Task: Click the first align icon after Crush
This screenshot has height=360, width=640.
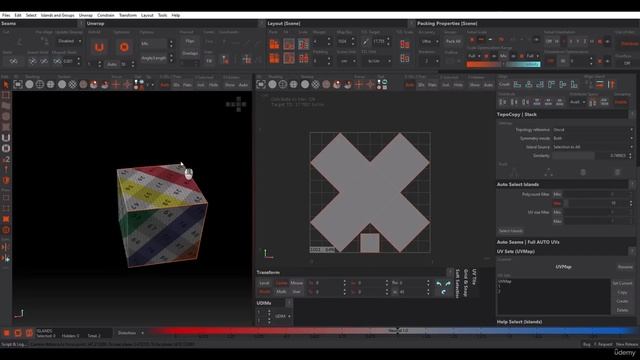Action: coord(517,84)
